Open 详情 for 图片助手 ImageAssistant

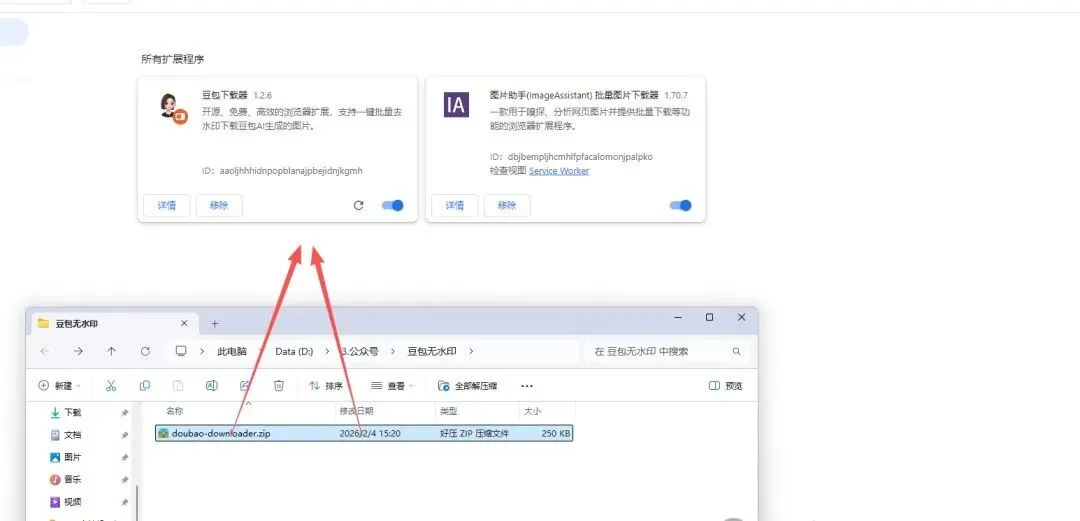455,205
